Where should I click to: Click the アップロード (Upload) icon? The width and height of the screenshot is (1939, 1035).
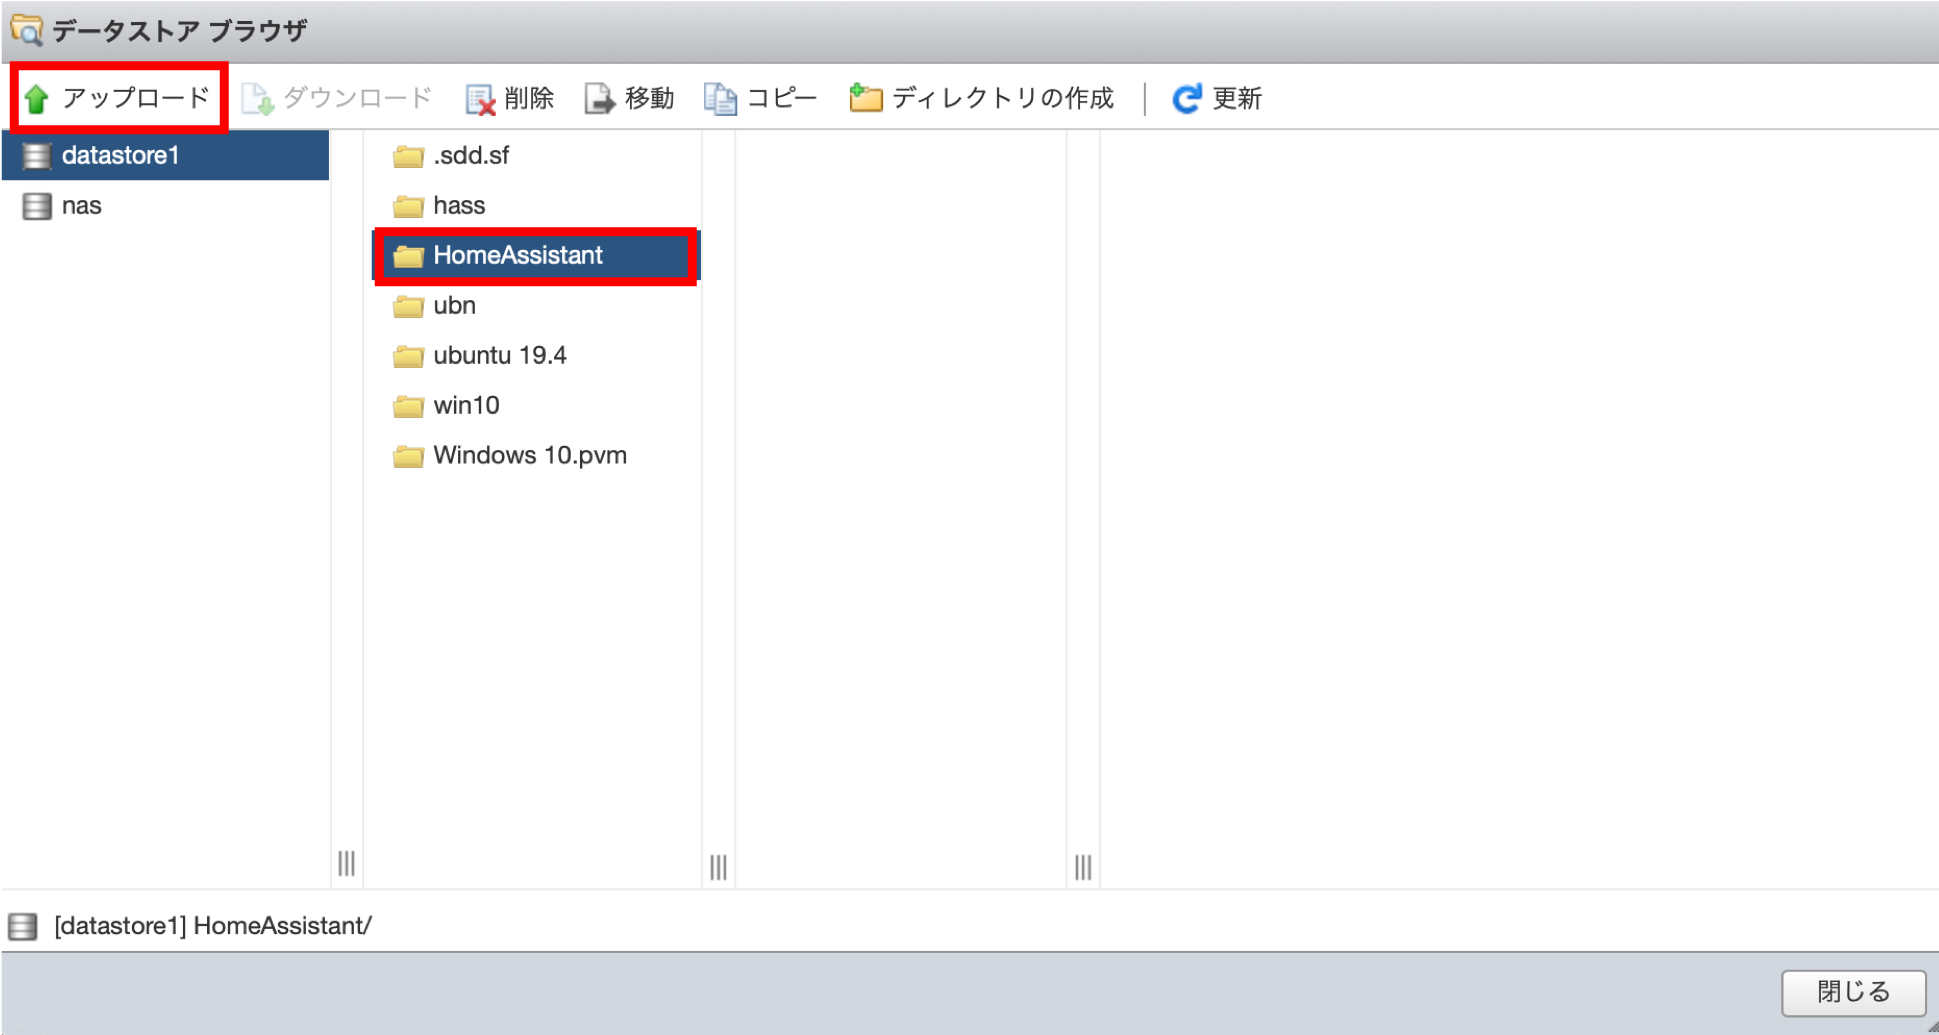click(38, 97)
